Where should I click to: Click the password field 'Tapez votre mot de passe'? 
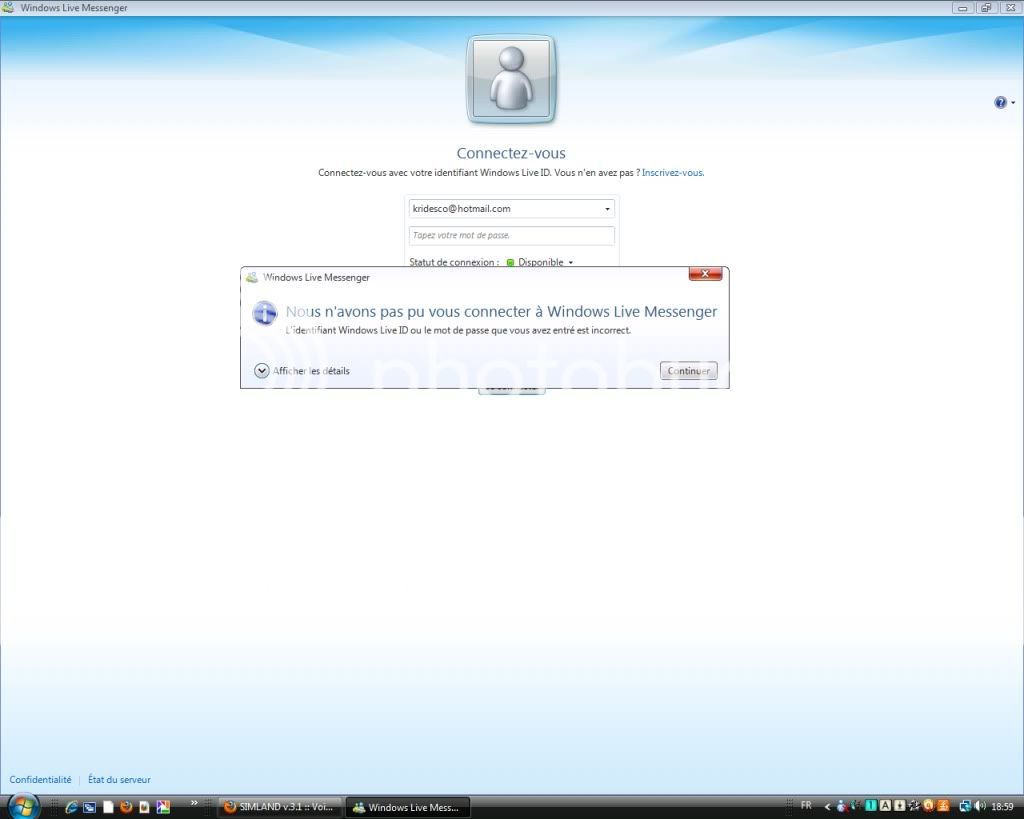point(511,235)
